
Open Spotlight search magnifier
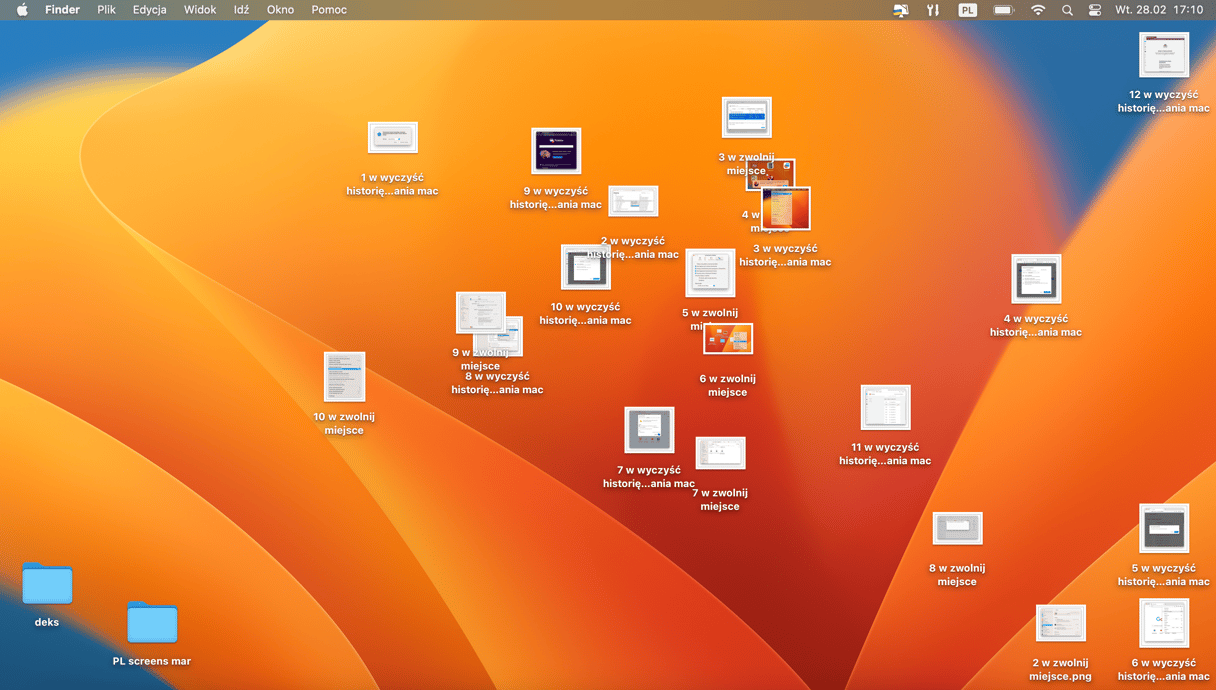(1067, 10)
